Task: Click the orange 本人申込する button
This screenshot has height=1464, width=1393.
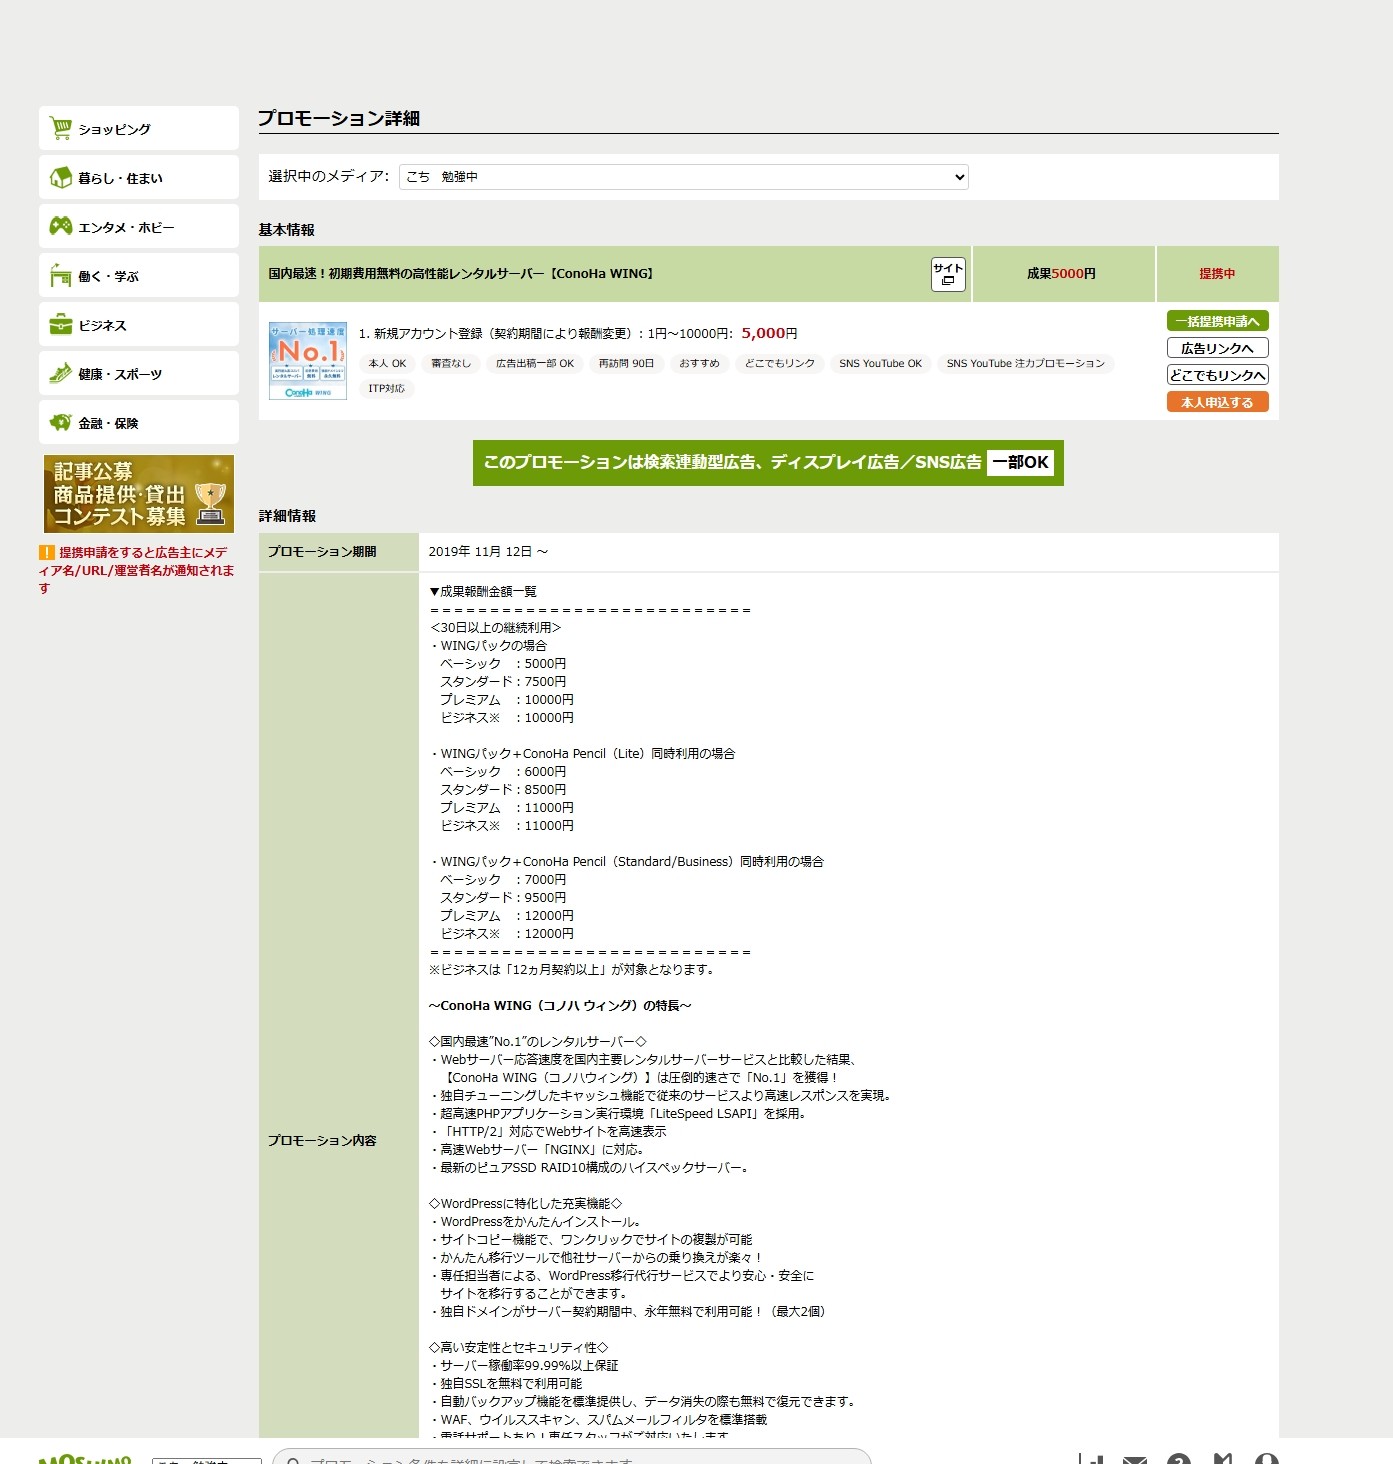Action: point(1217,402)
